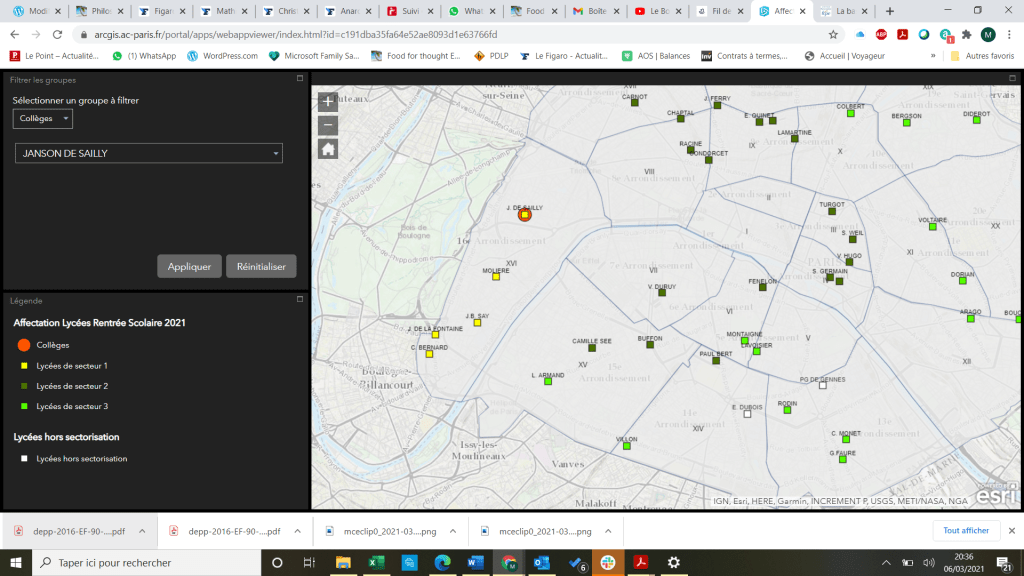
Task: Zoom in on the map
Action: [328, 101]
